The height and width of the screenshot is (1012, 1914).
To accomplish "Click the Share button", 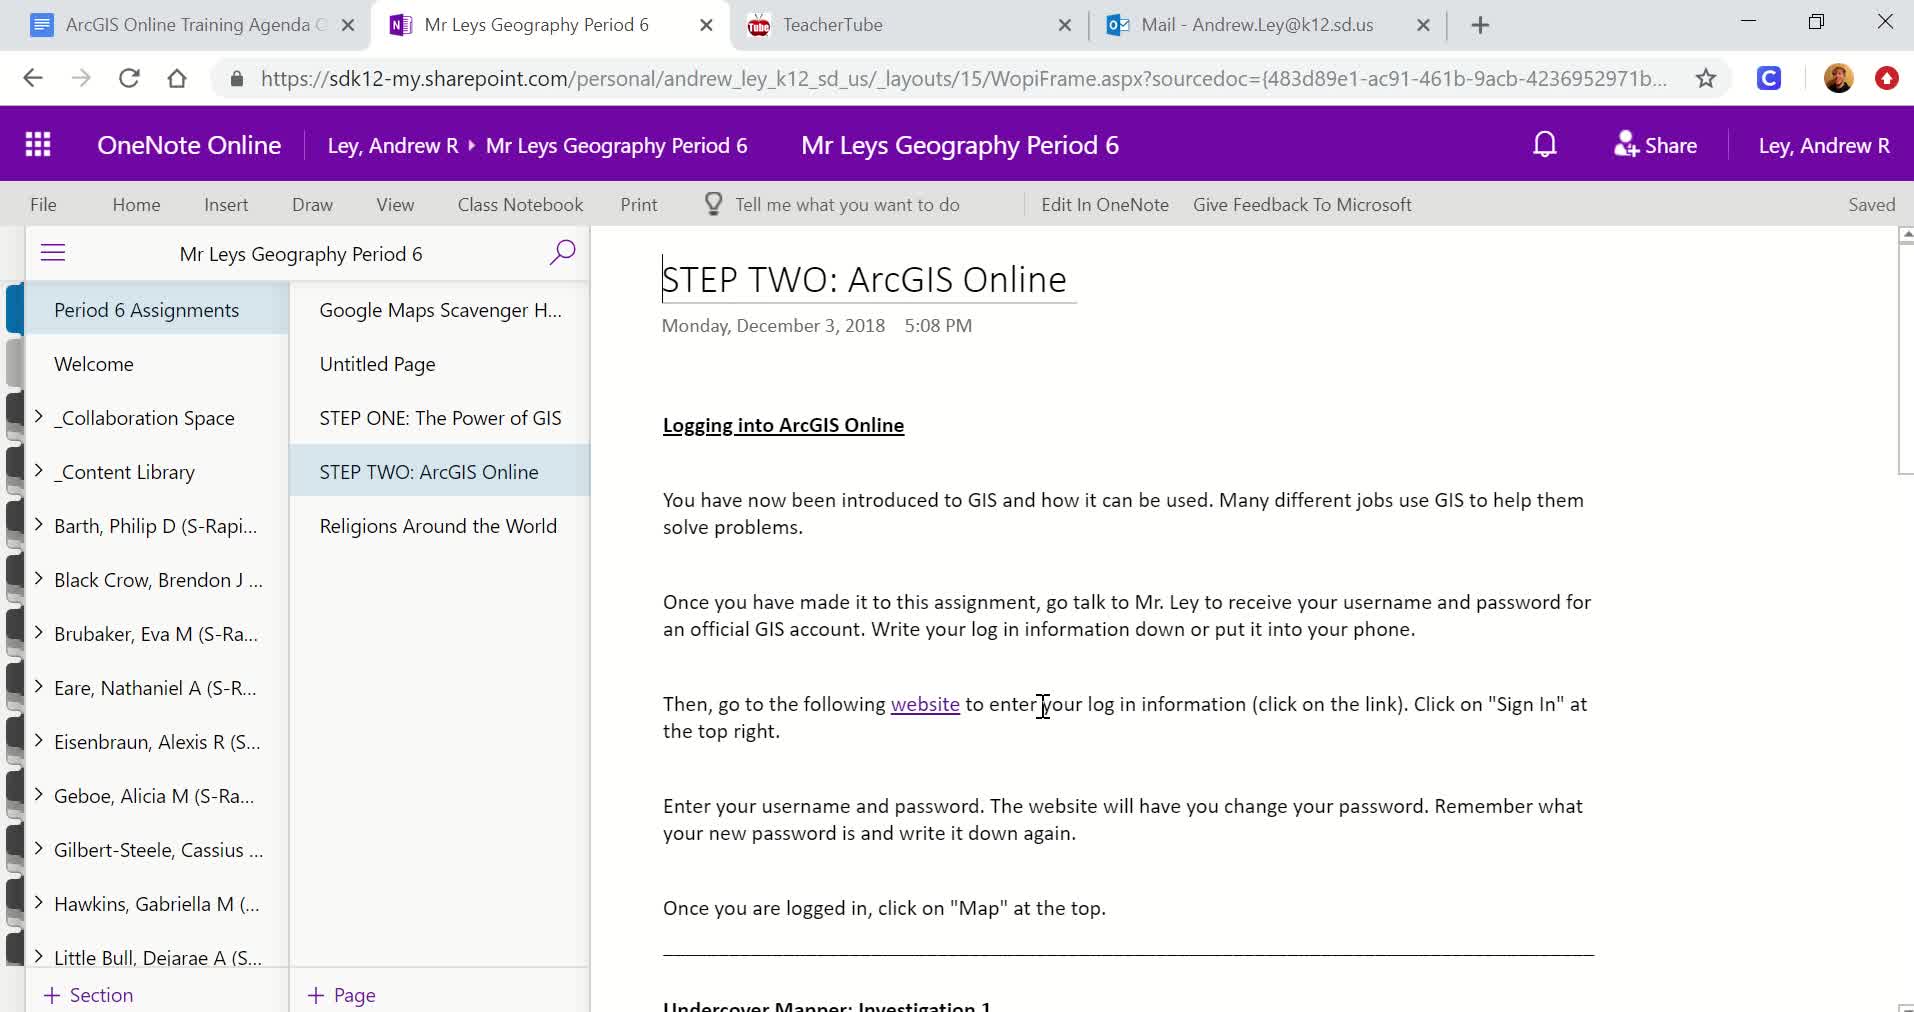I will tap(1655, 145).
